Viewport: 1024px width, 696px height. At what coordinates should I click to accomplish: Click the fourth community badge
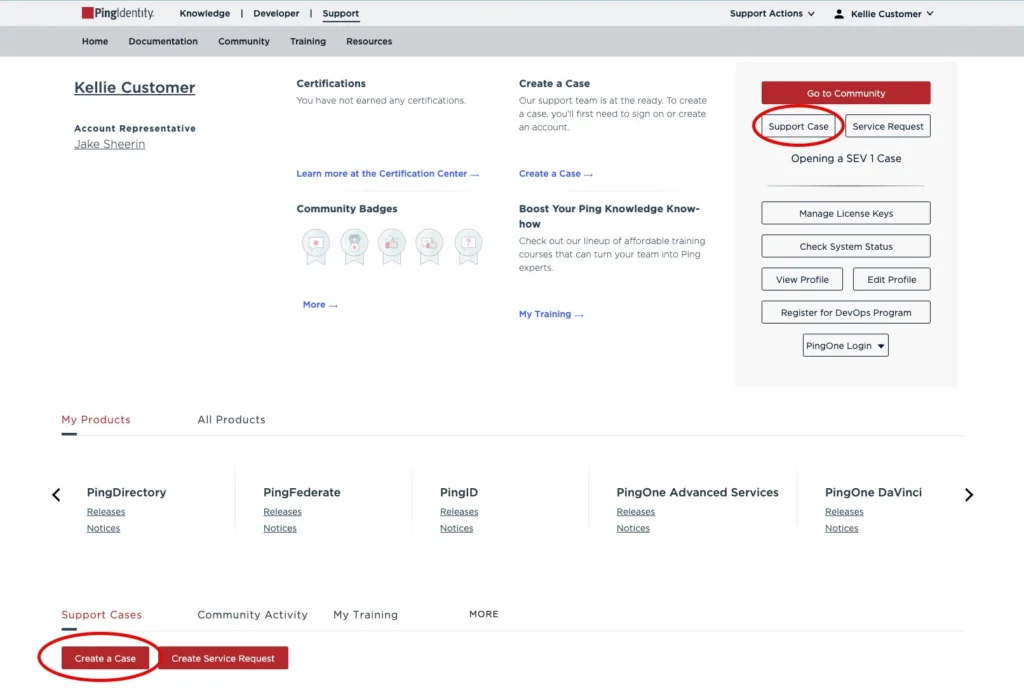click(430, 247)
